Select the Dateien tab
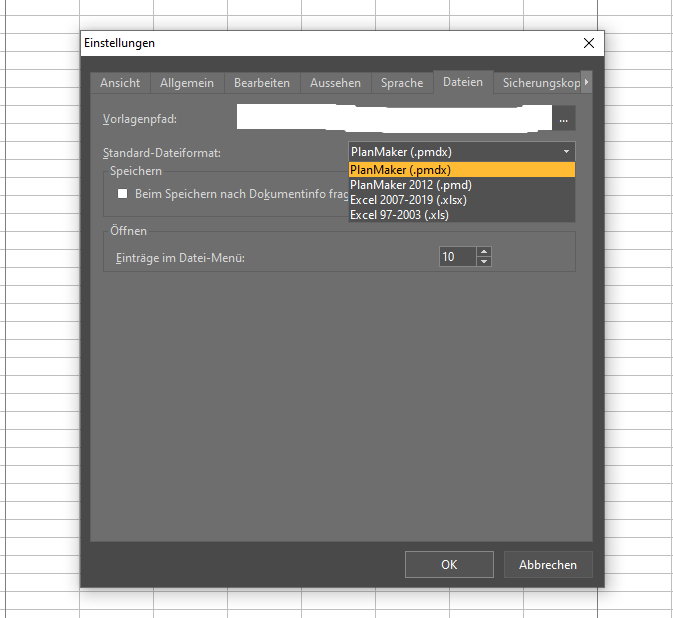 point(463,82)
